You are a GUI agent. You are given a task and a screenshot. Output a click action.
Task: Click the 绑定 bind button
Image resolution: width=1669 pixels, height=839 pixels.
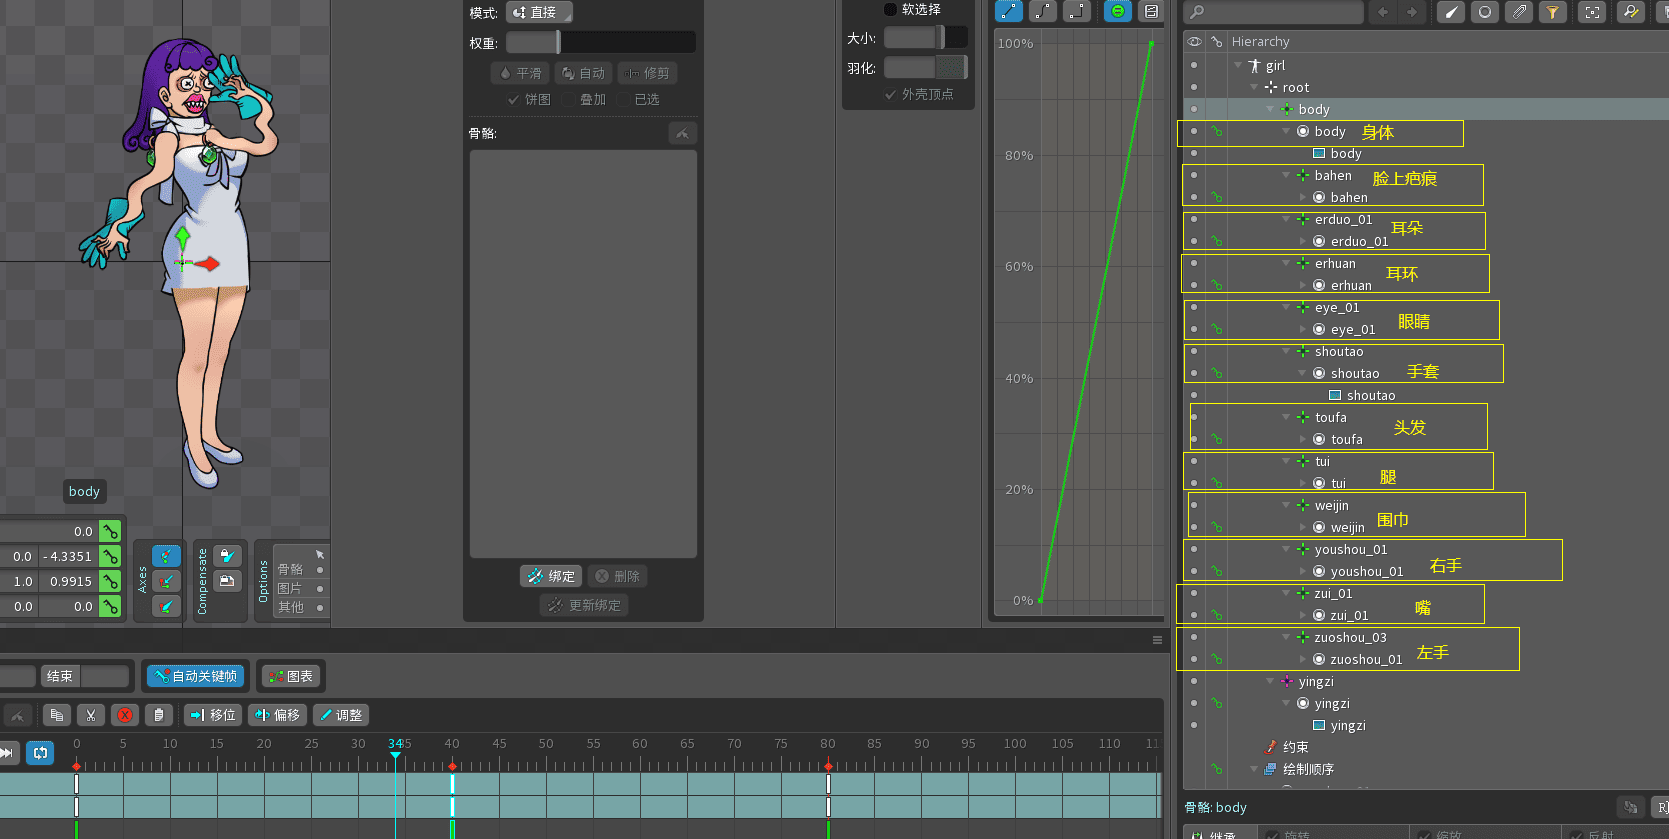tap(551, 576)
